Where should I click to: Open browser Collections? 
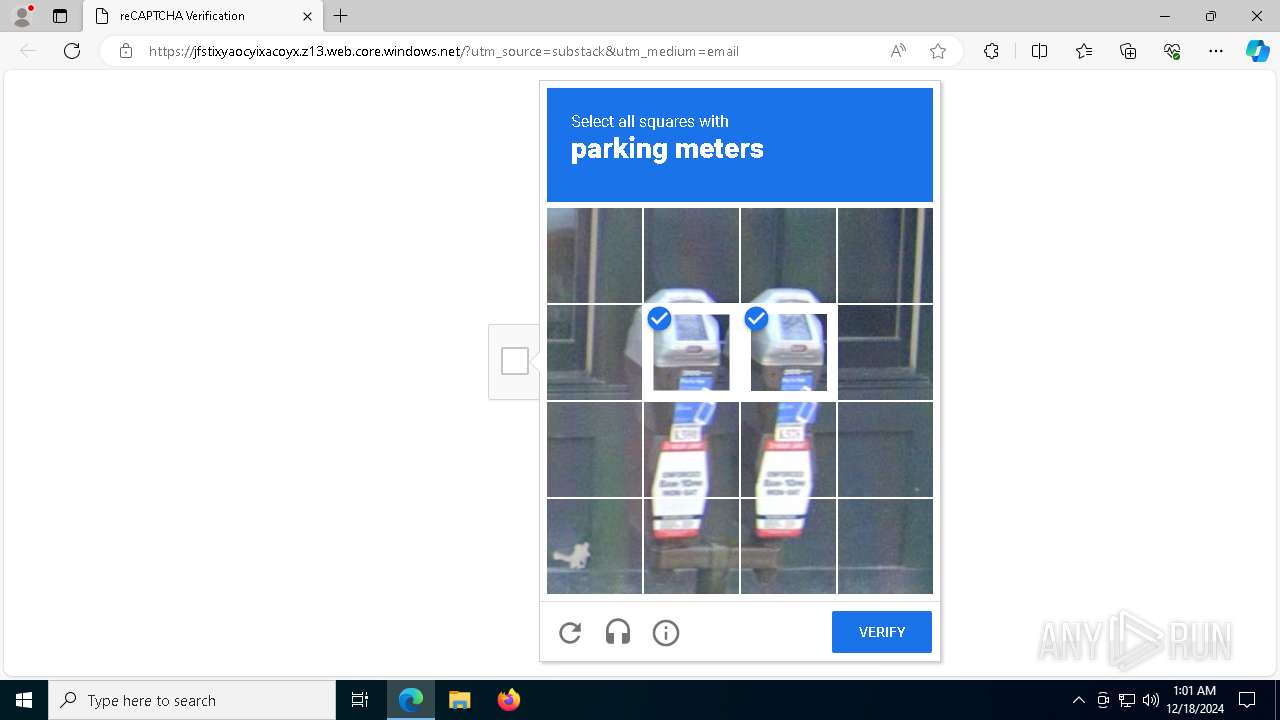(1128, 51)
